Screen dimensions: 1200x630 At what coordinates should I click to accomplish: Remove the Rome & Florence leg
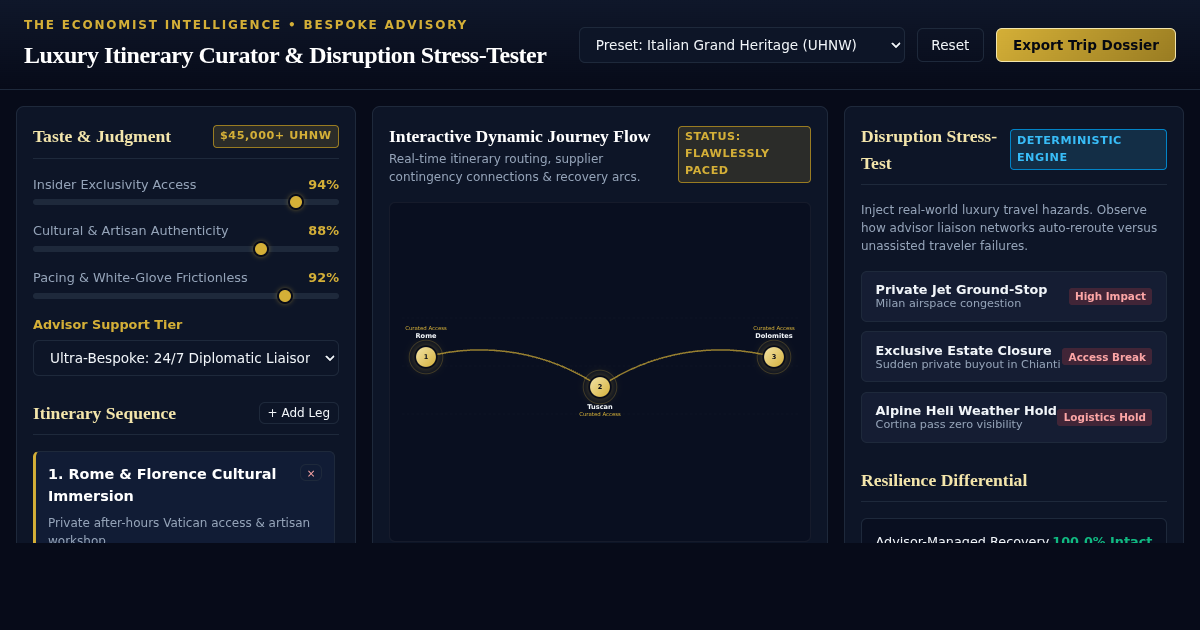tap(311, 473)
